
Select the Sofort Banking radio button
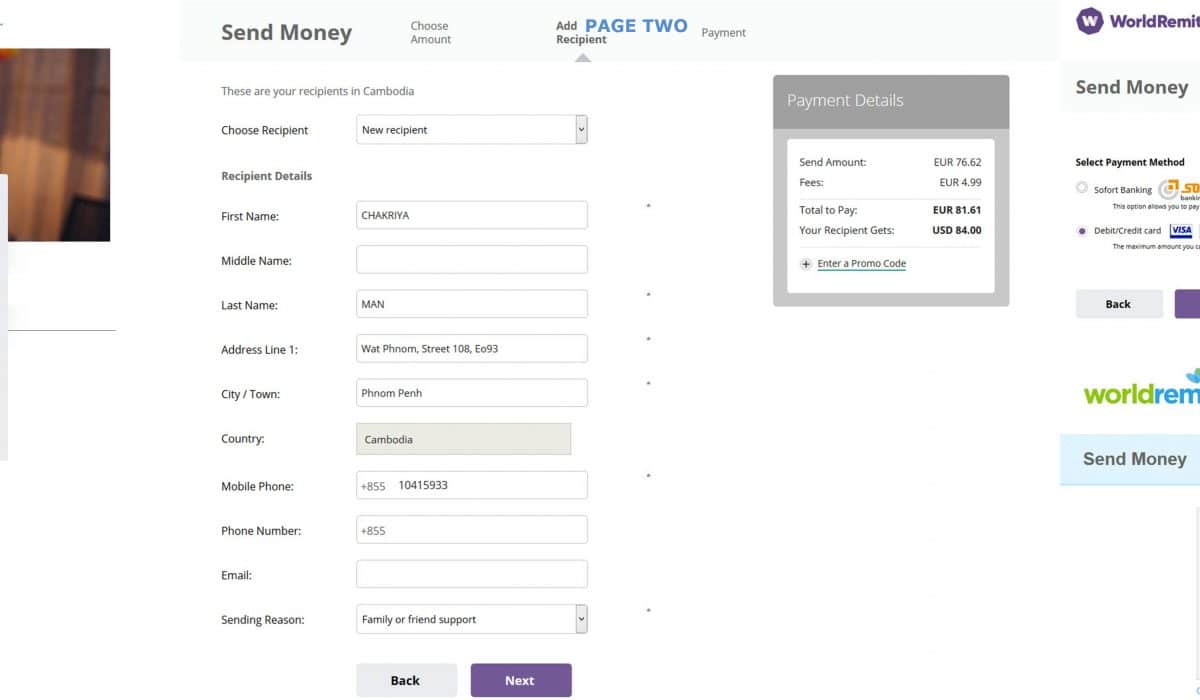coord(1082,188)
